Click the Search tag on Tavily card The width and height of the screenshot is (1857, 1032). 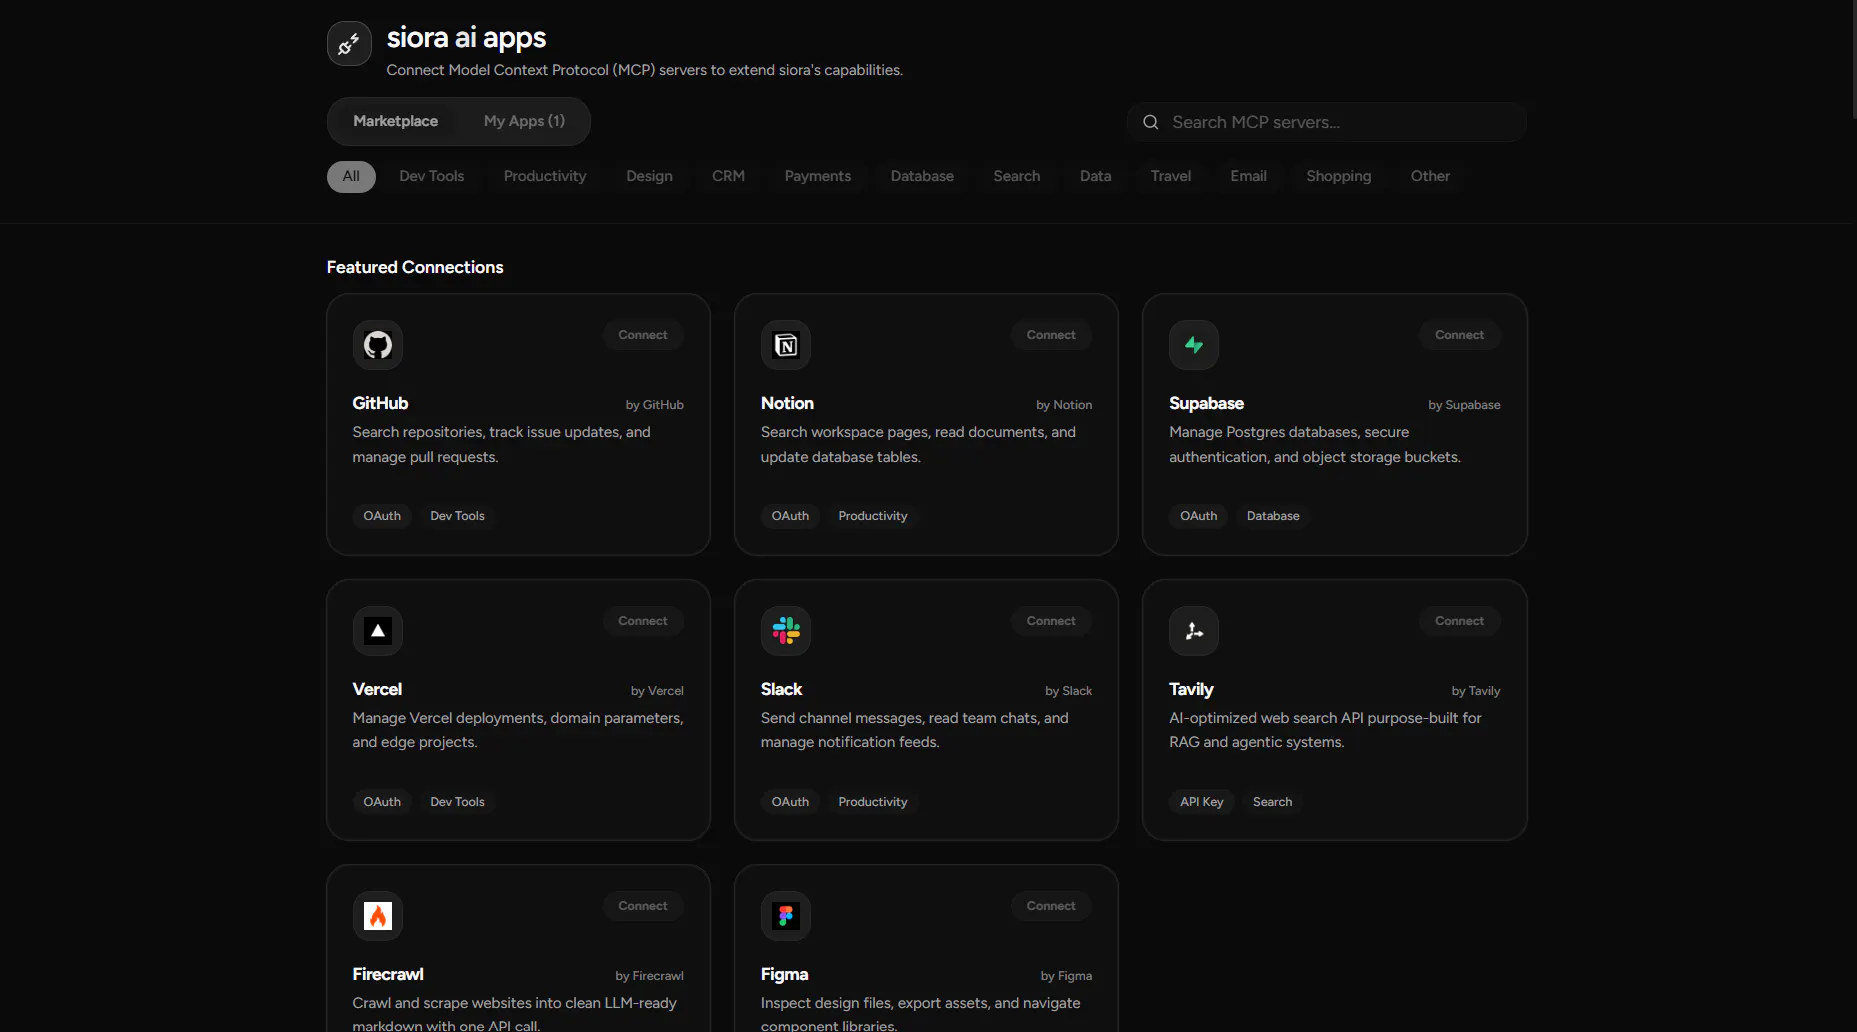tap(1272, 802)
